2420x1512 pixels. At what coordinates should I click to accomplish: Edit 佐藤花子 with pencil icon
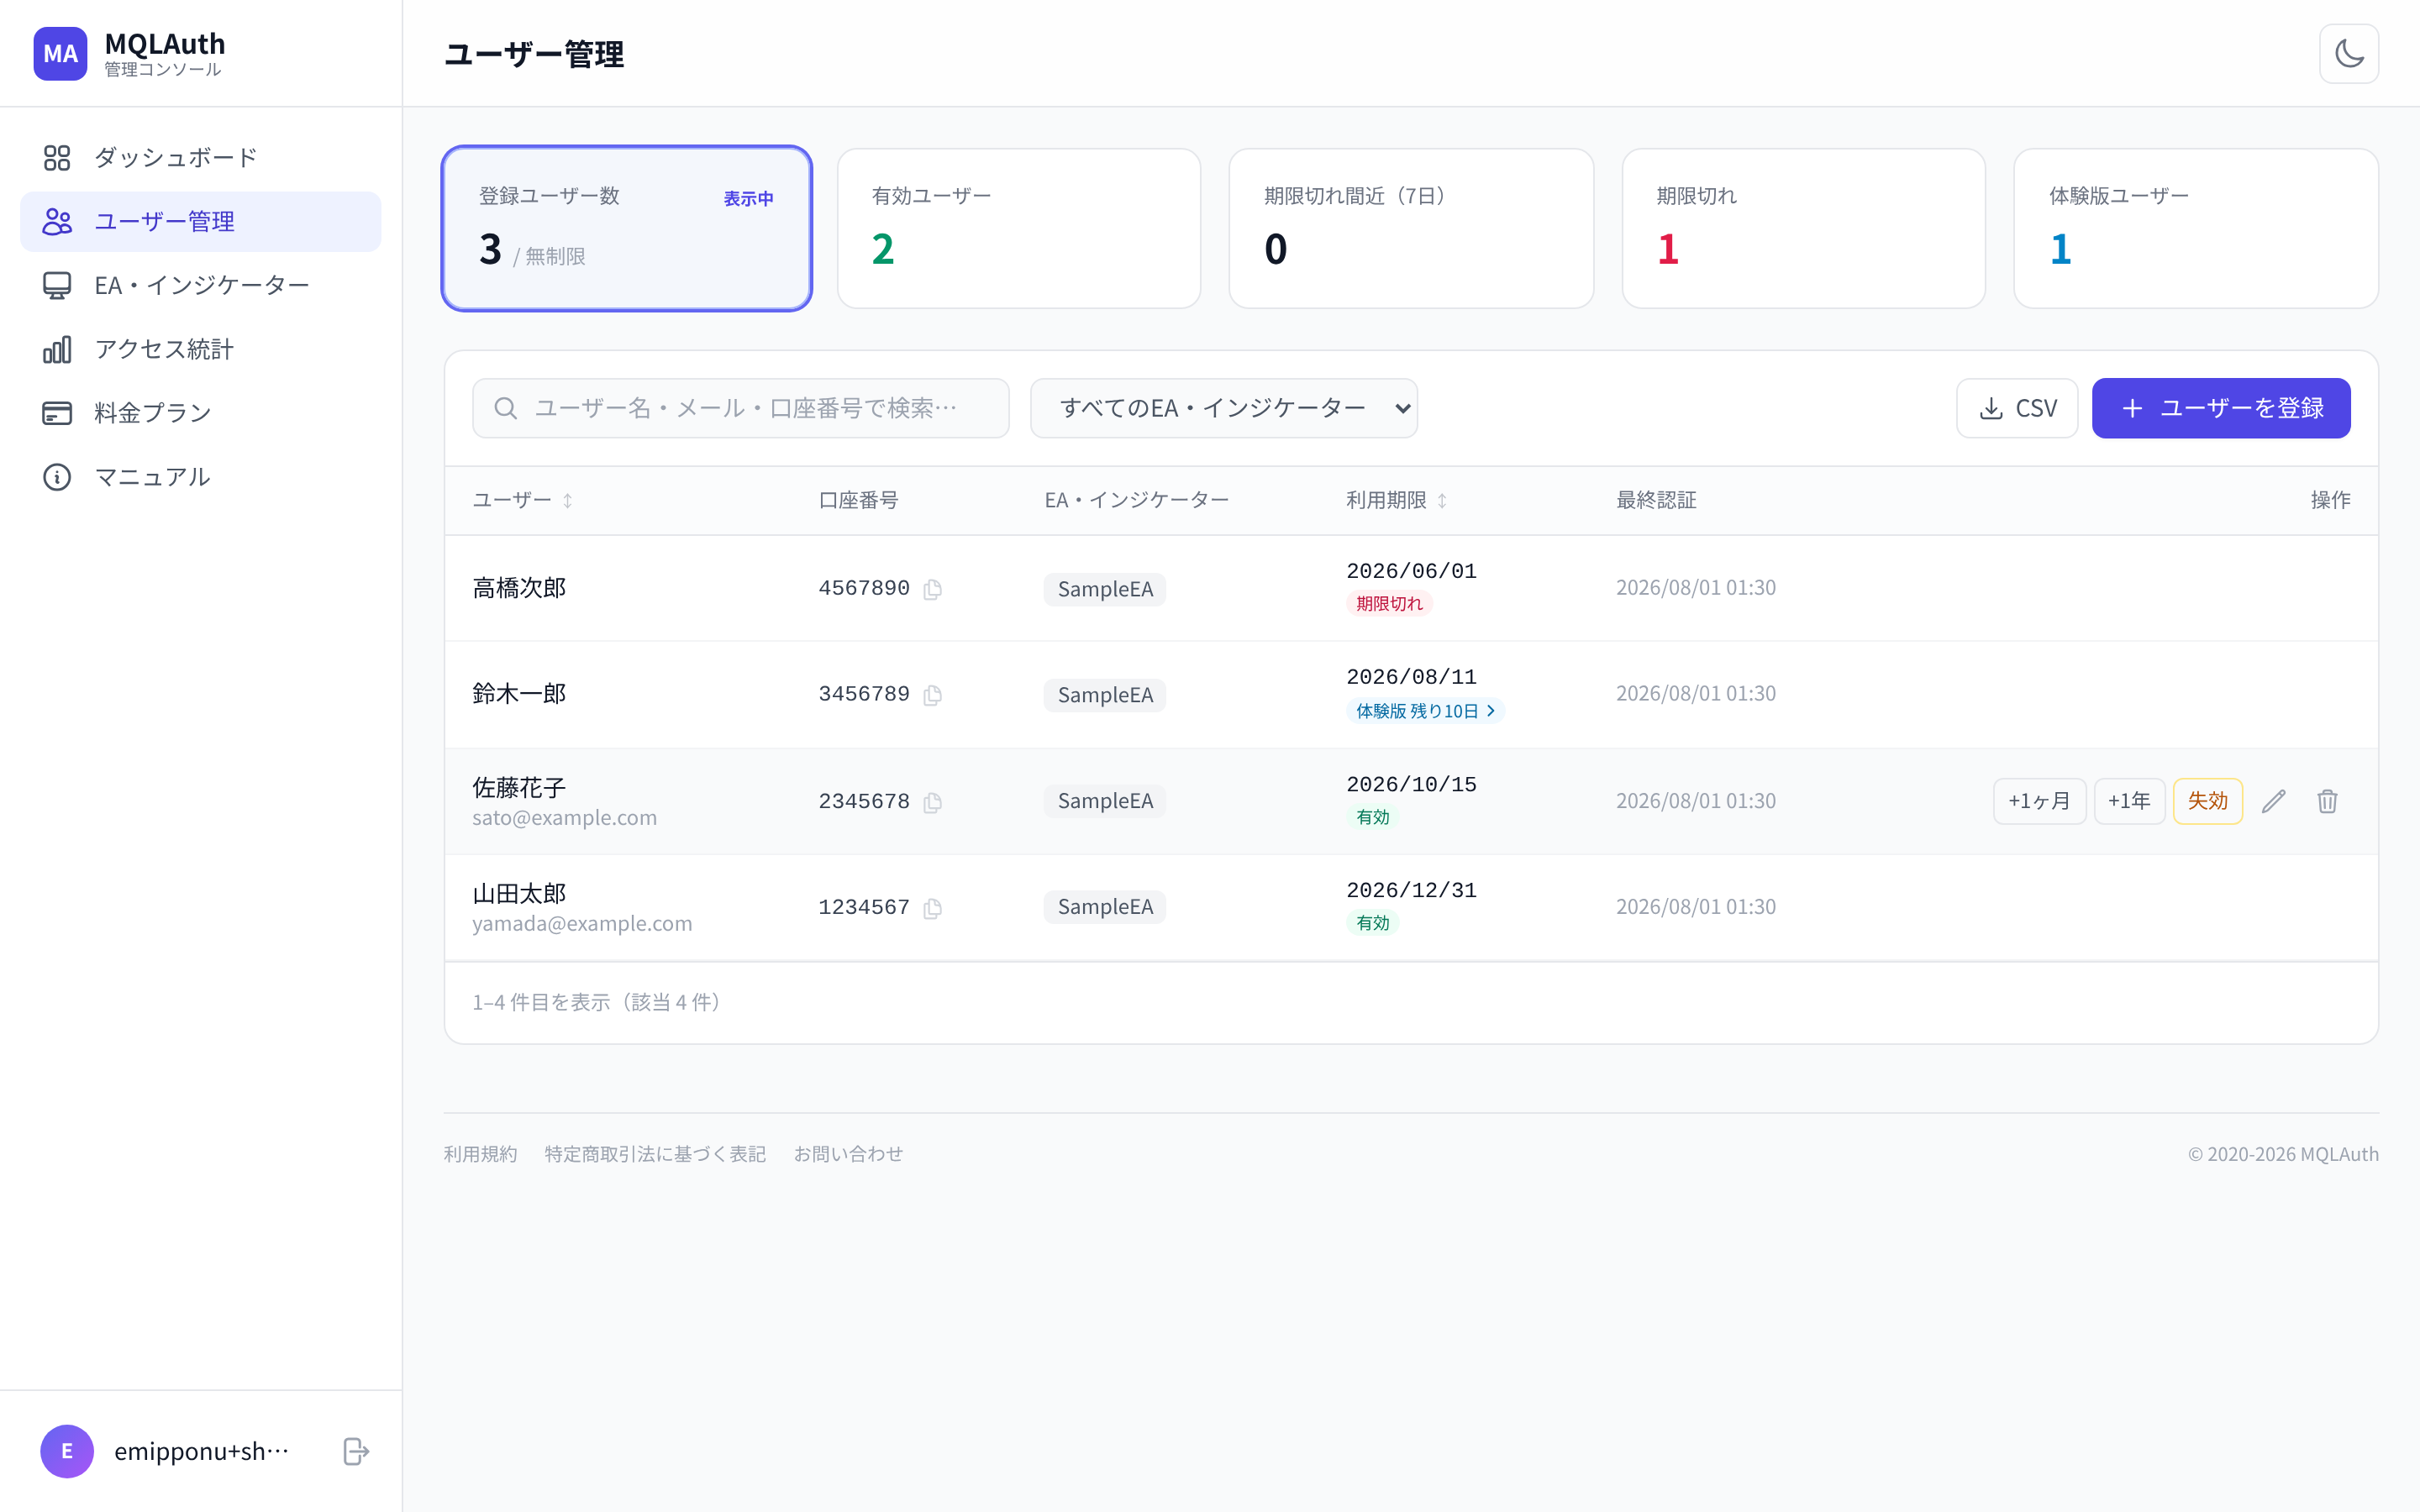tap(2273, 801)
